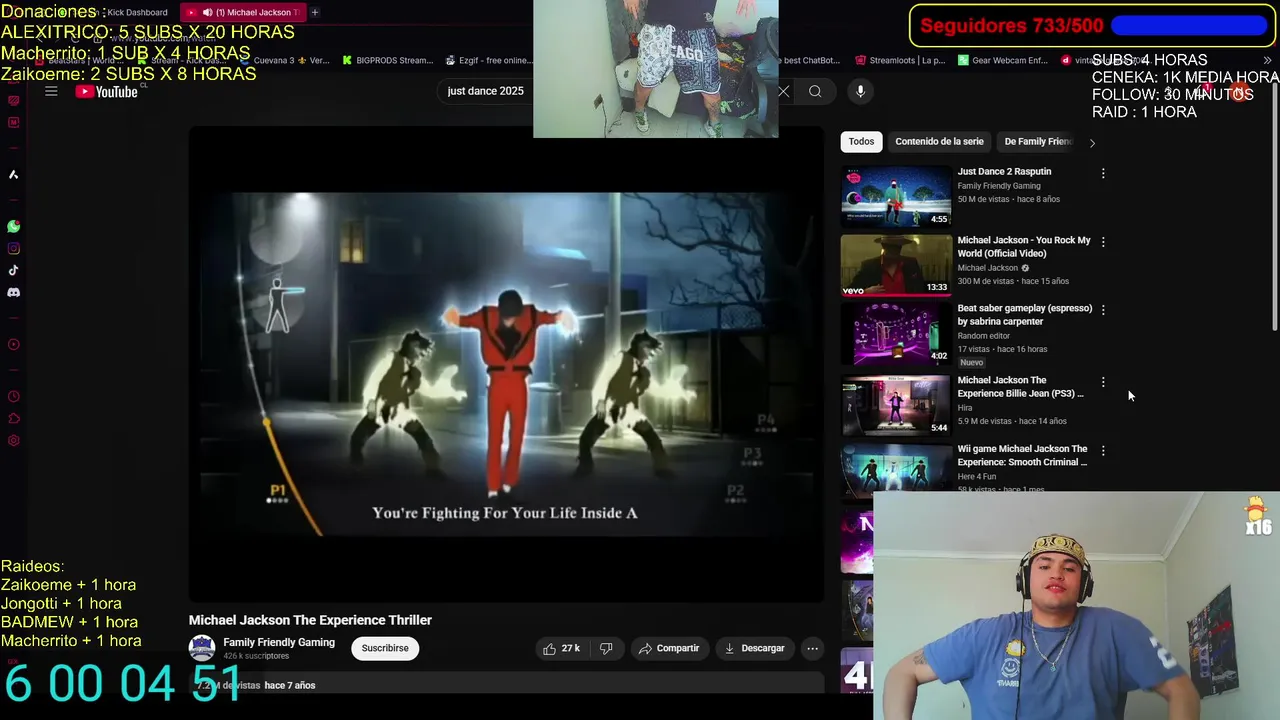Screen dimensions: 1280x720
Task: Open extensions cube icon in sidebar
Action: coord(14,419)
